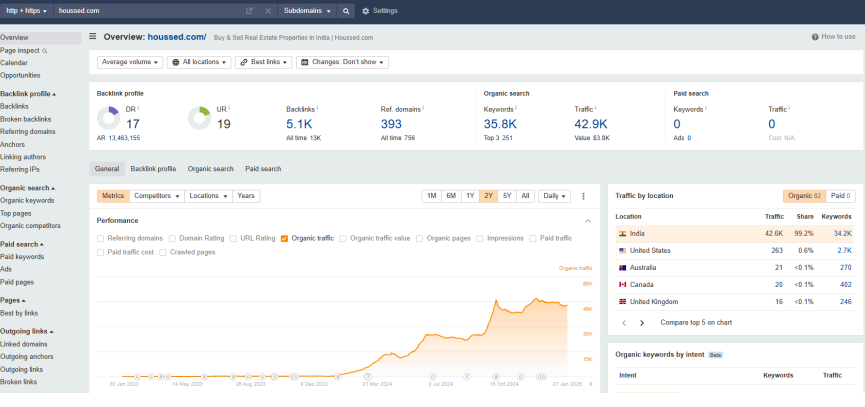The height and width of the screenshot is (407, 865).
Task: Clear the houssed.com search field
Action: [x=268, y=10]
